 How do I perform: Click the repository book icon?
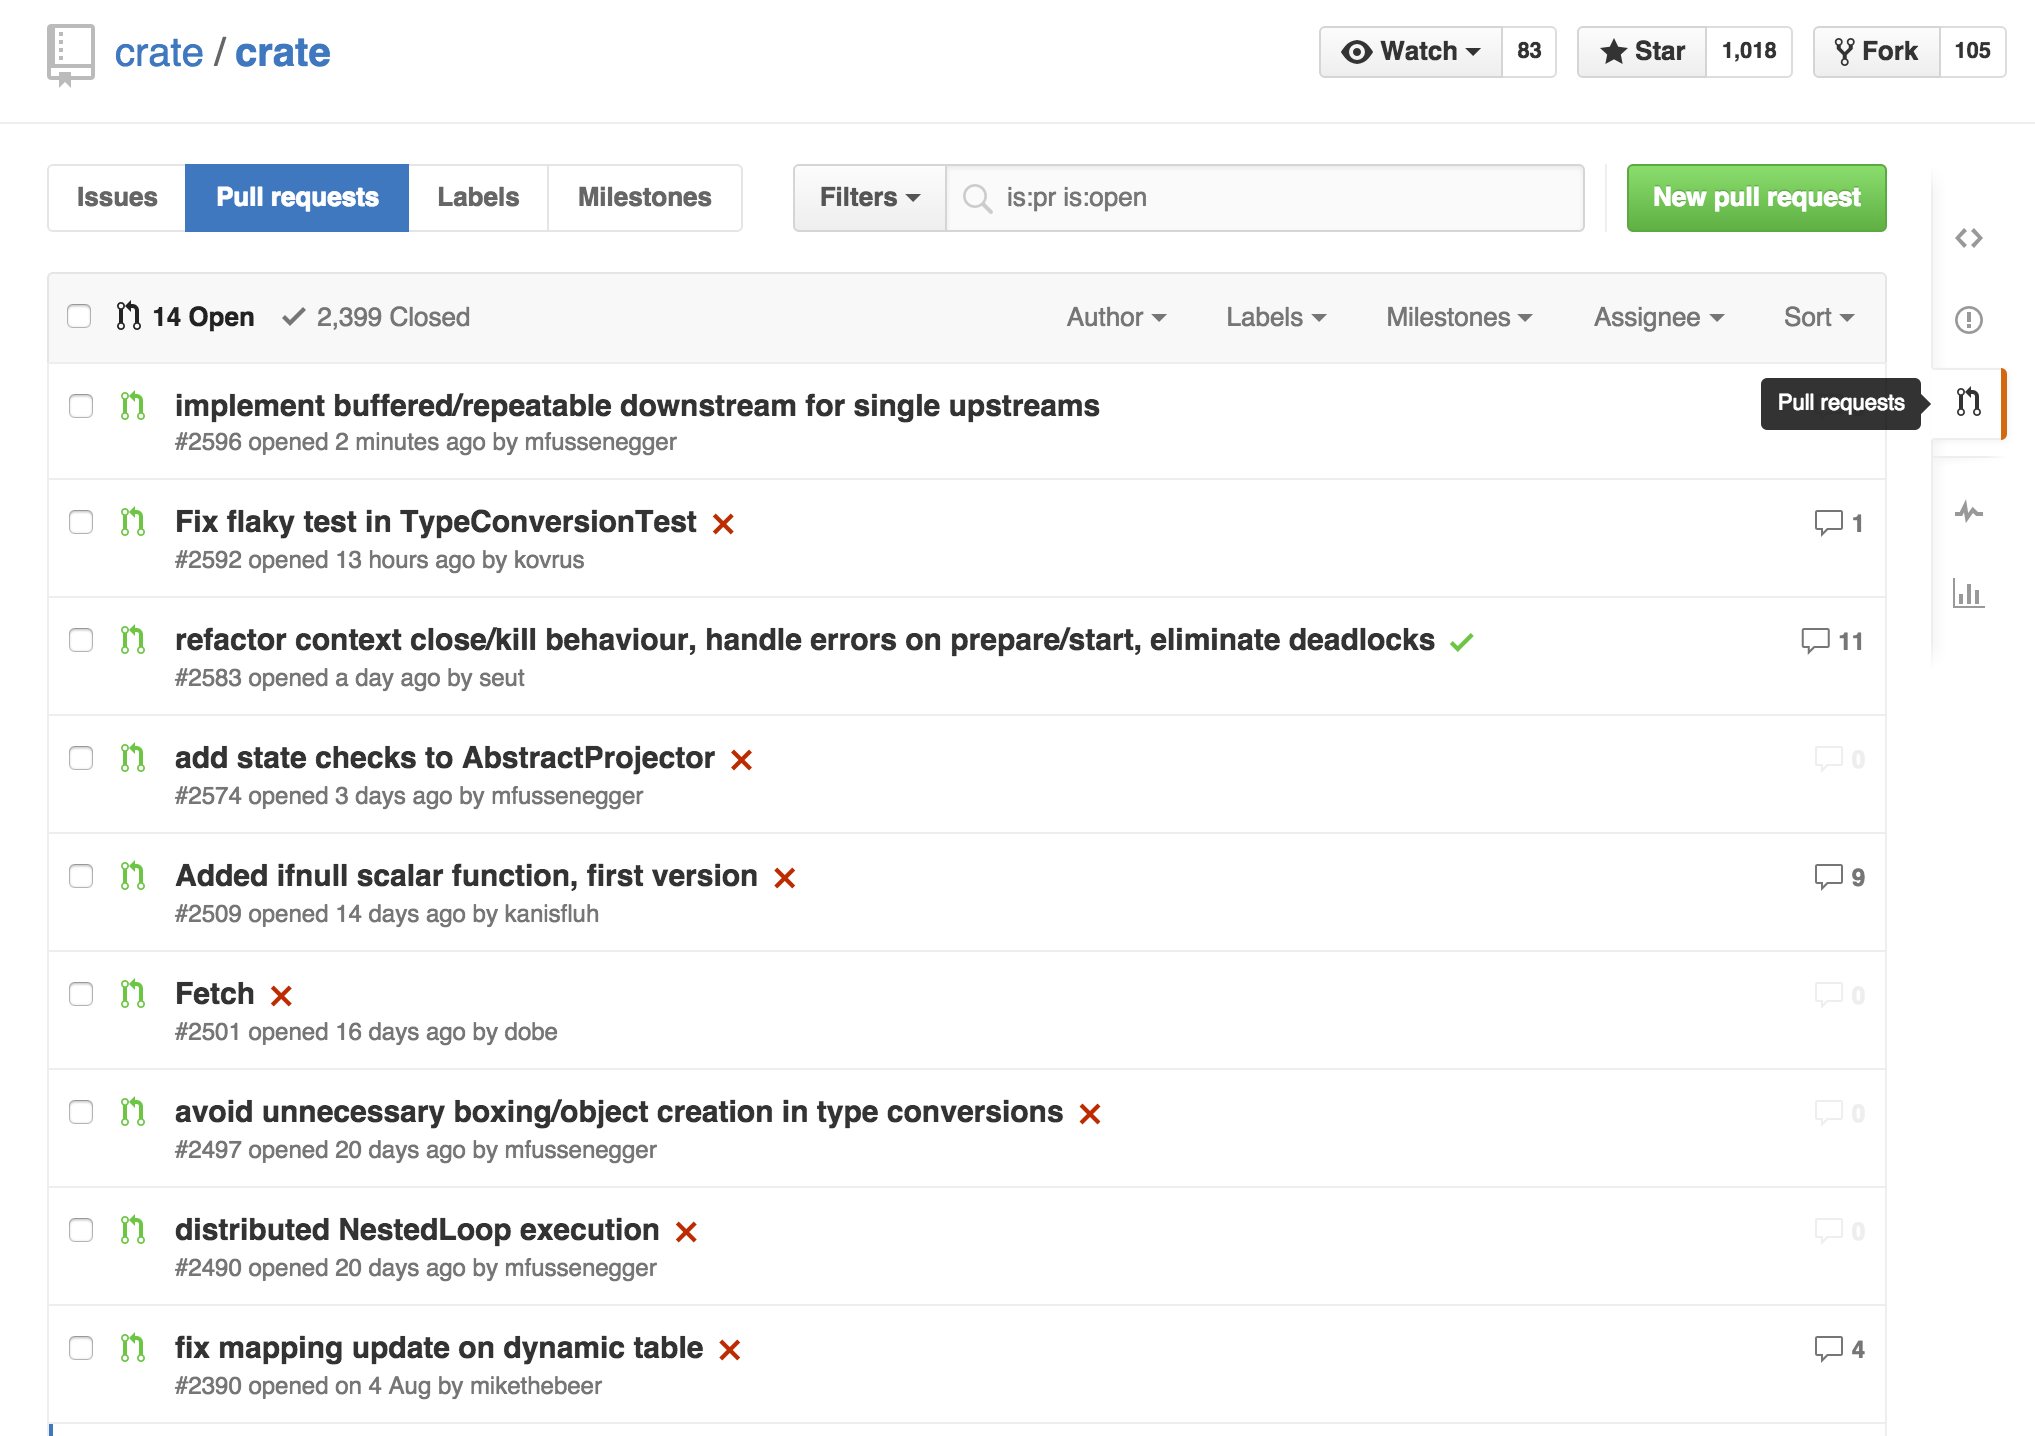pyautogui.click(x=70, y=53)
